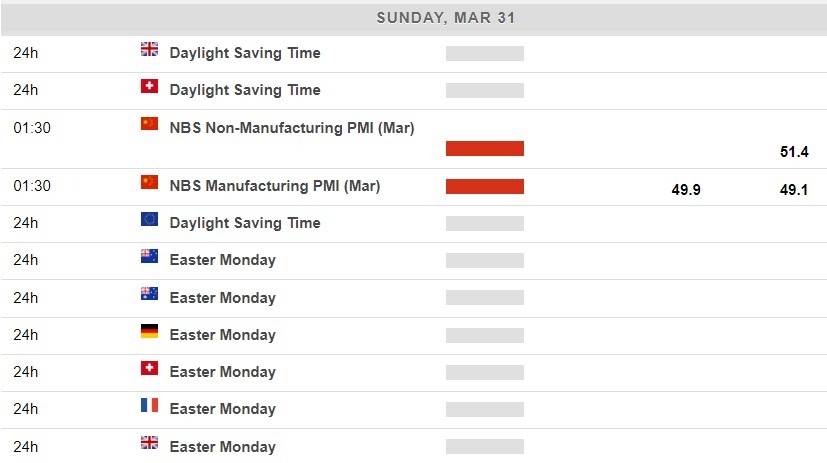Image resolution: width=827 pixels, height=463 pixels.
Task: Click the Sunday, Mar 31 date header
Action: 446,18
